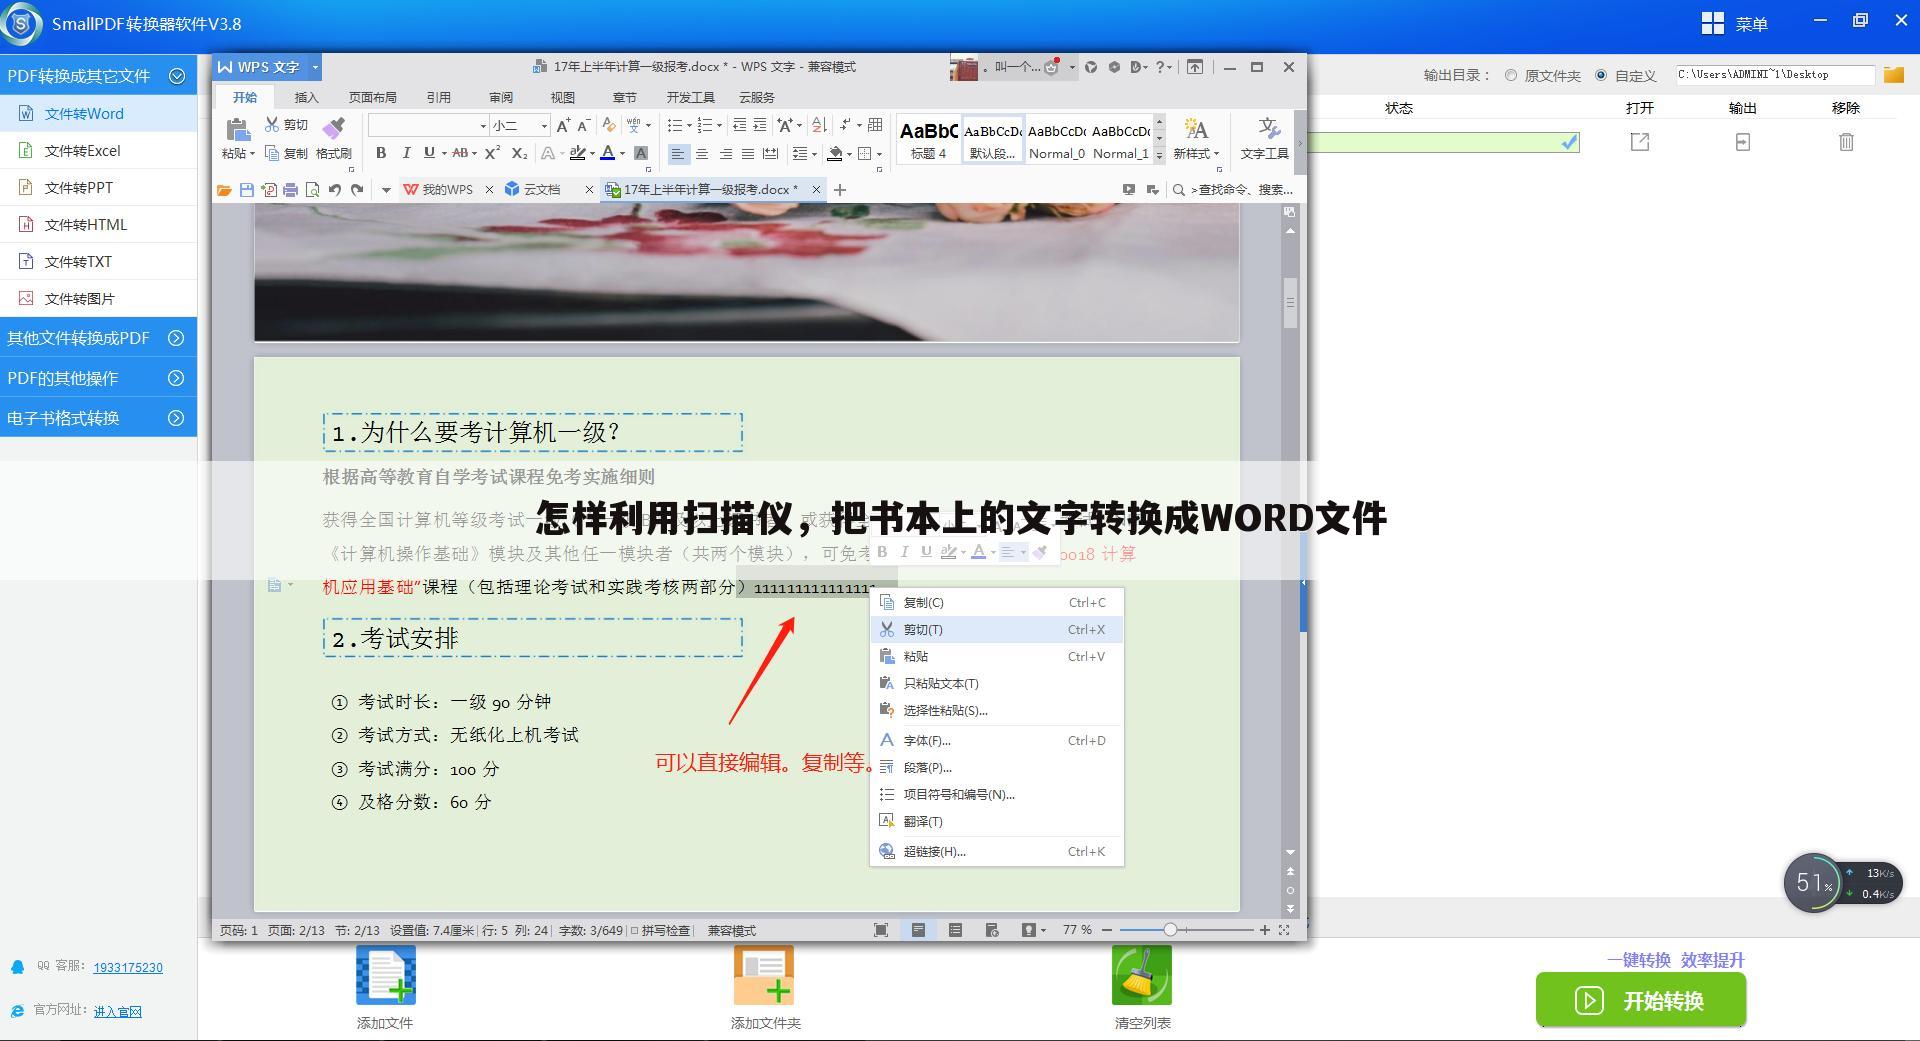Screen dimensions: 1920x1041
Task: Expand the 电子书格式转换 section
Action: point(95,417)
